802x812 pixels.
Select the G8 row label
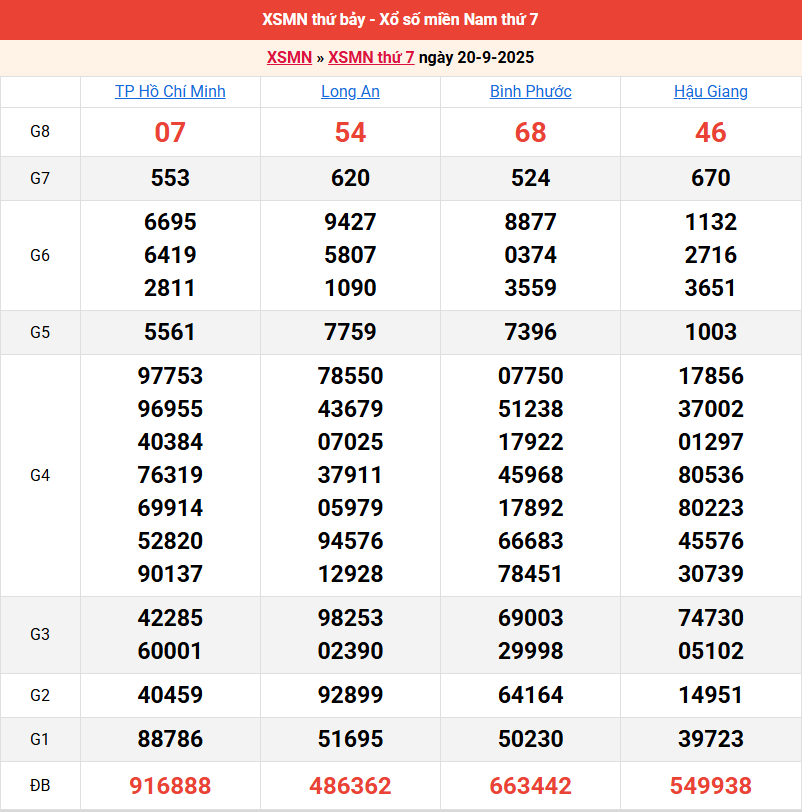click(40, 132)
